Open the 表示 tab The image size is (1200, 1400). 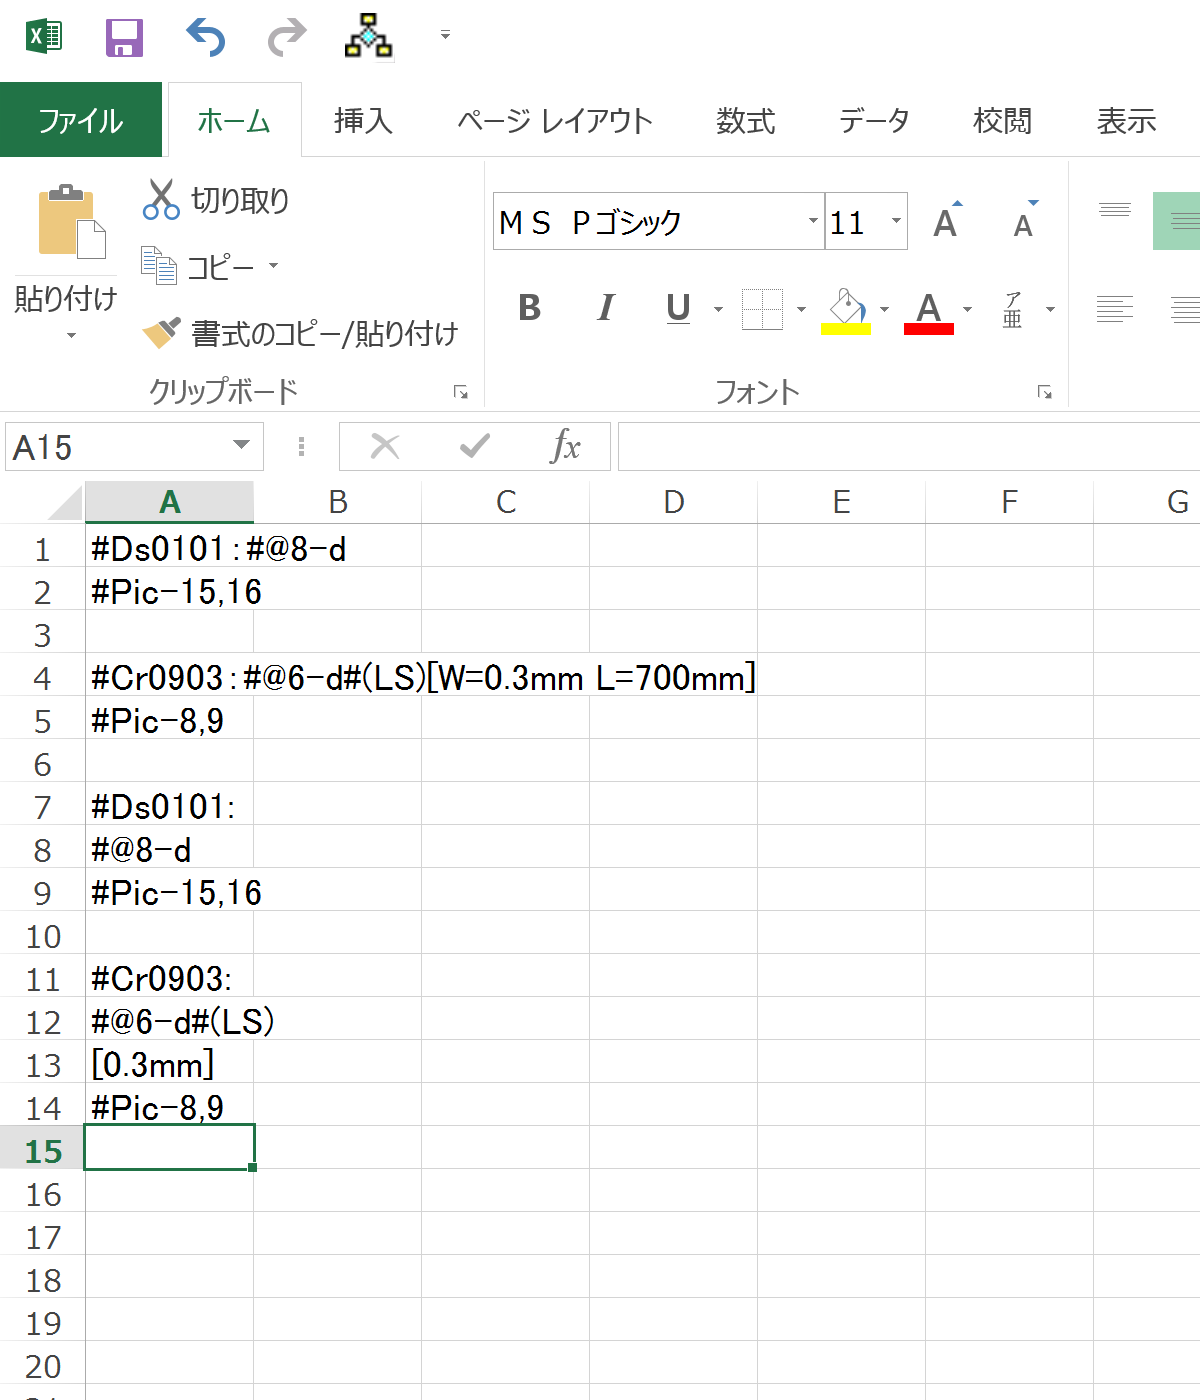1126,121
